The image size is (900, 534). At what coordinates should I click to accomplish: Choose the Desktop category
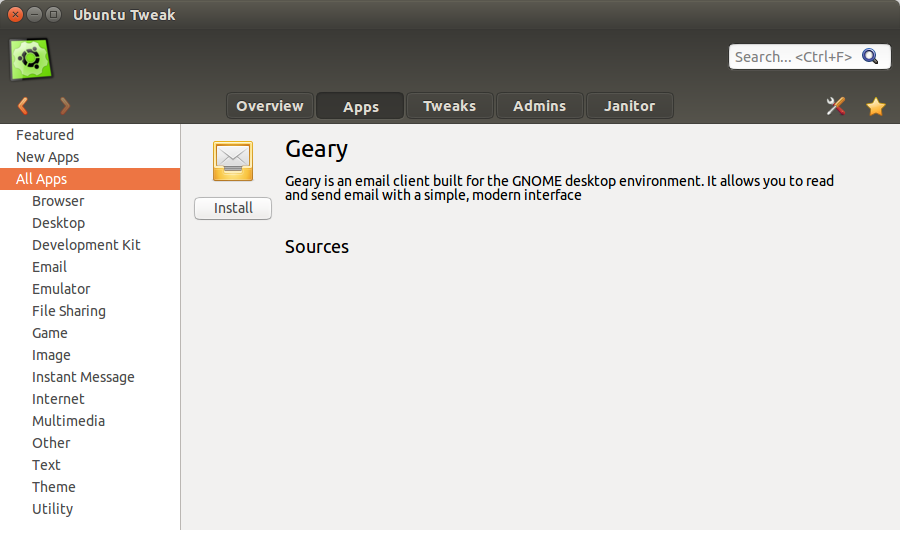point(90,223)
